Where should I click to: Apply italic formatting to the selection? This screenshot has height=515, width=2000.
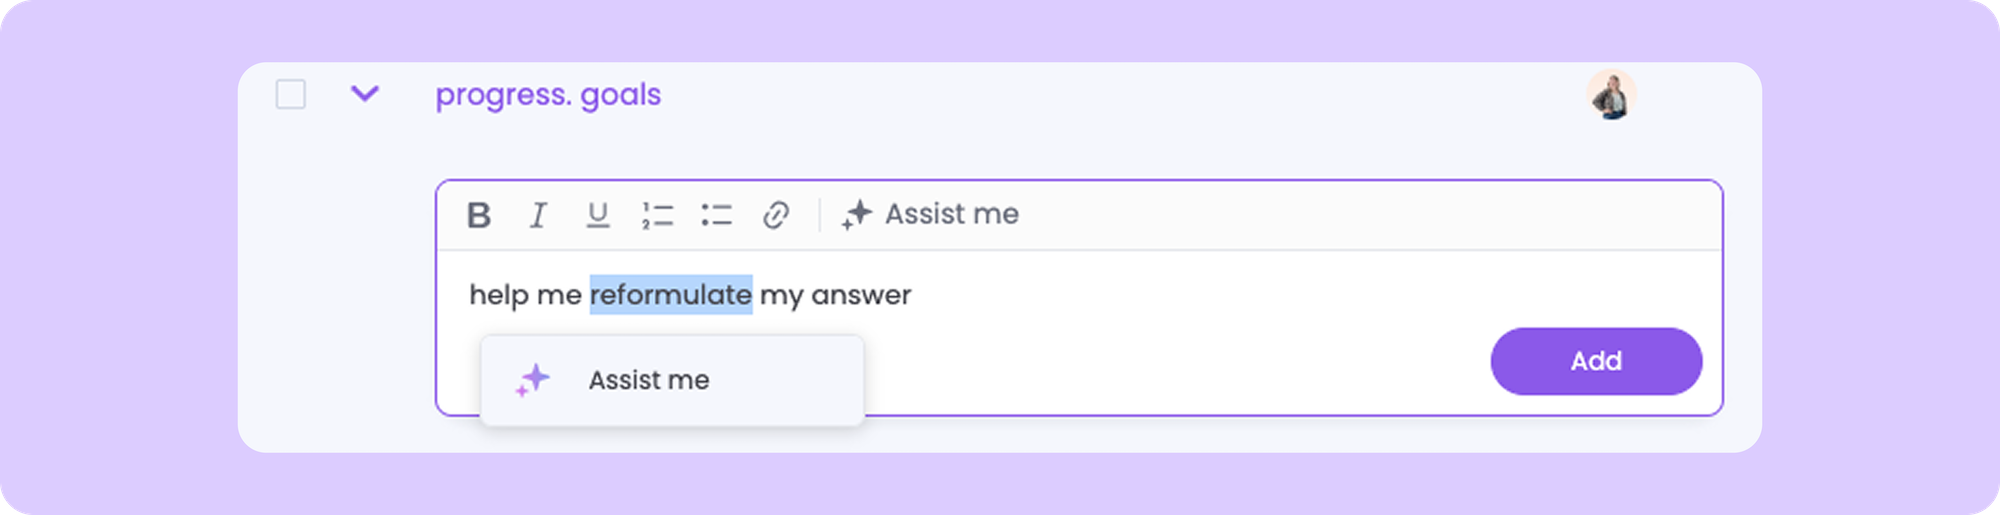(538, 215)
